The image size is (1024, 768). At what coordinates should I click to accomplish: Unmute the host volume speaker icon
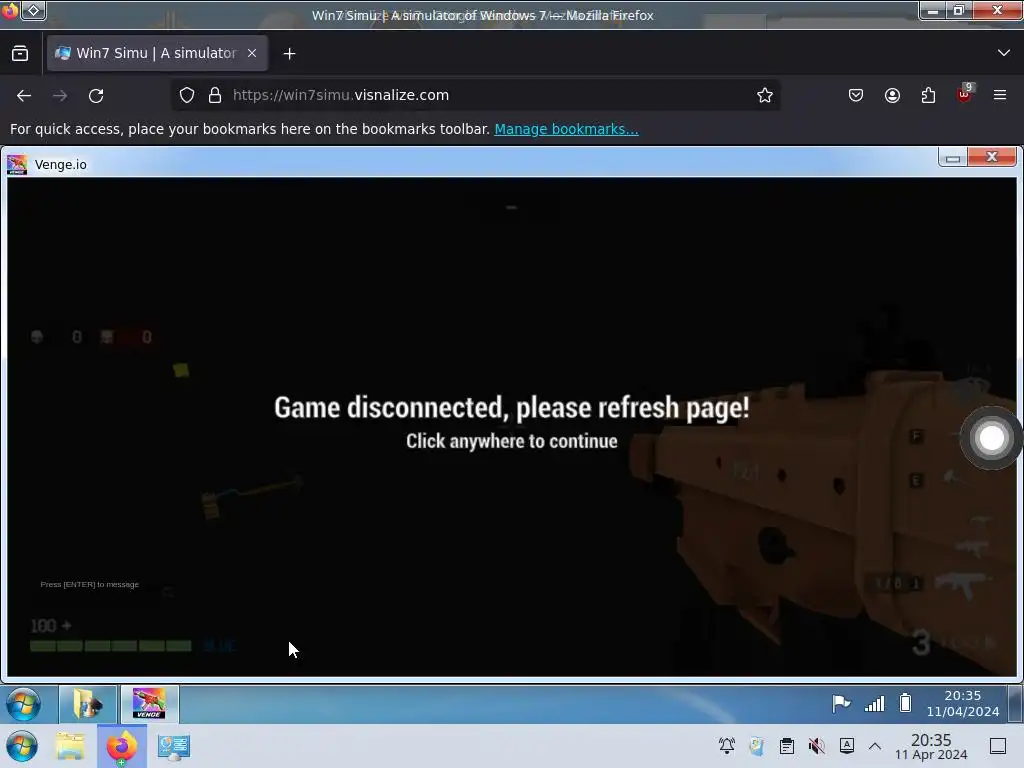pos(816,746)
